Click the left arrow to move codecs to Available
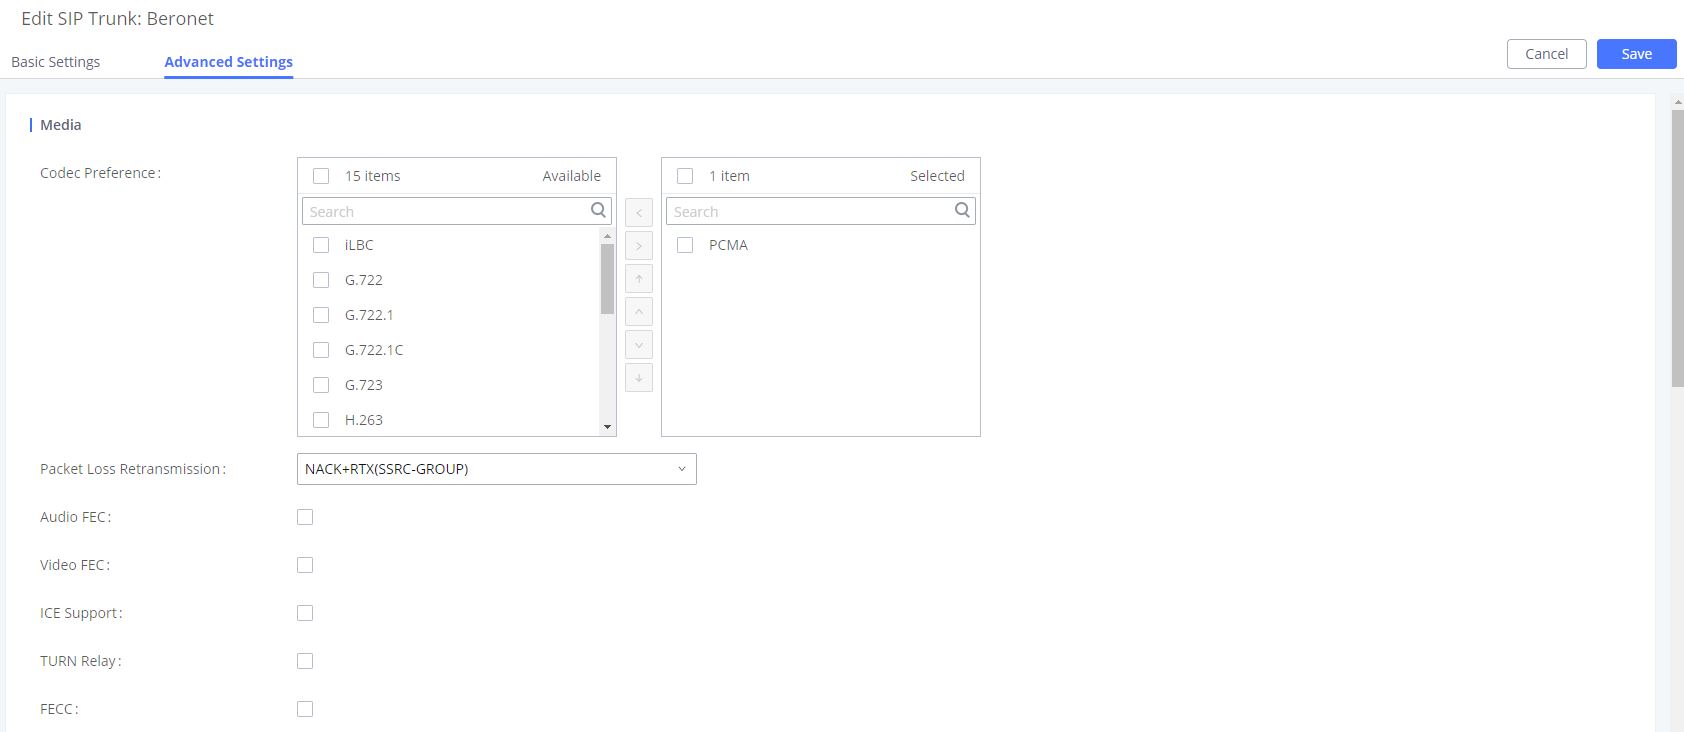 click(x=639, y=212)
